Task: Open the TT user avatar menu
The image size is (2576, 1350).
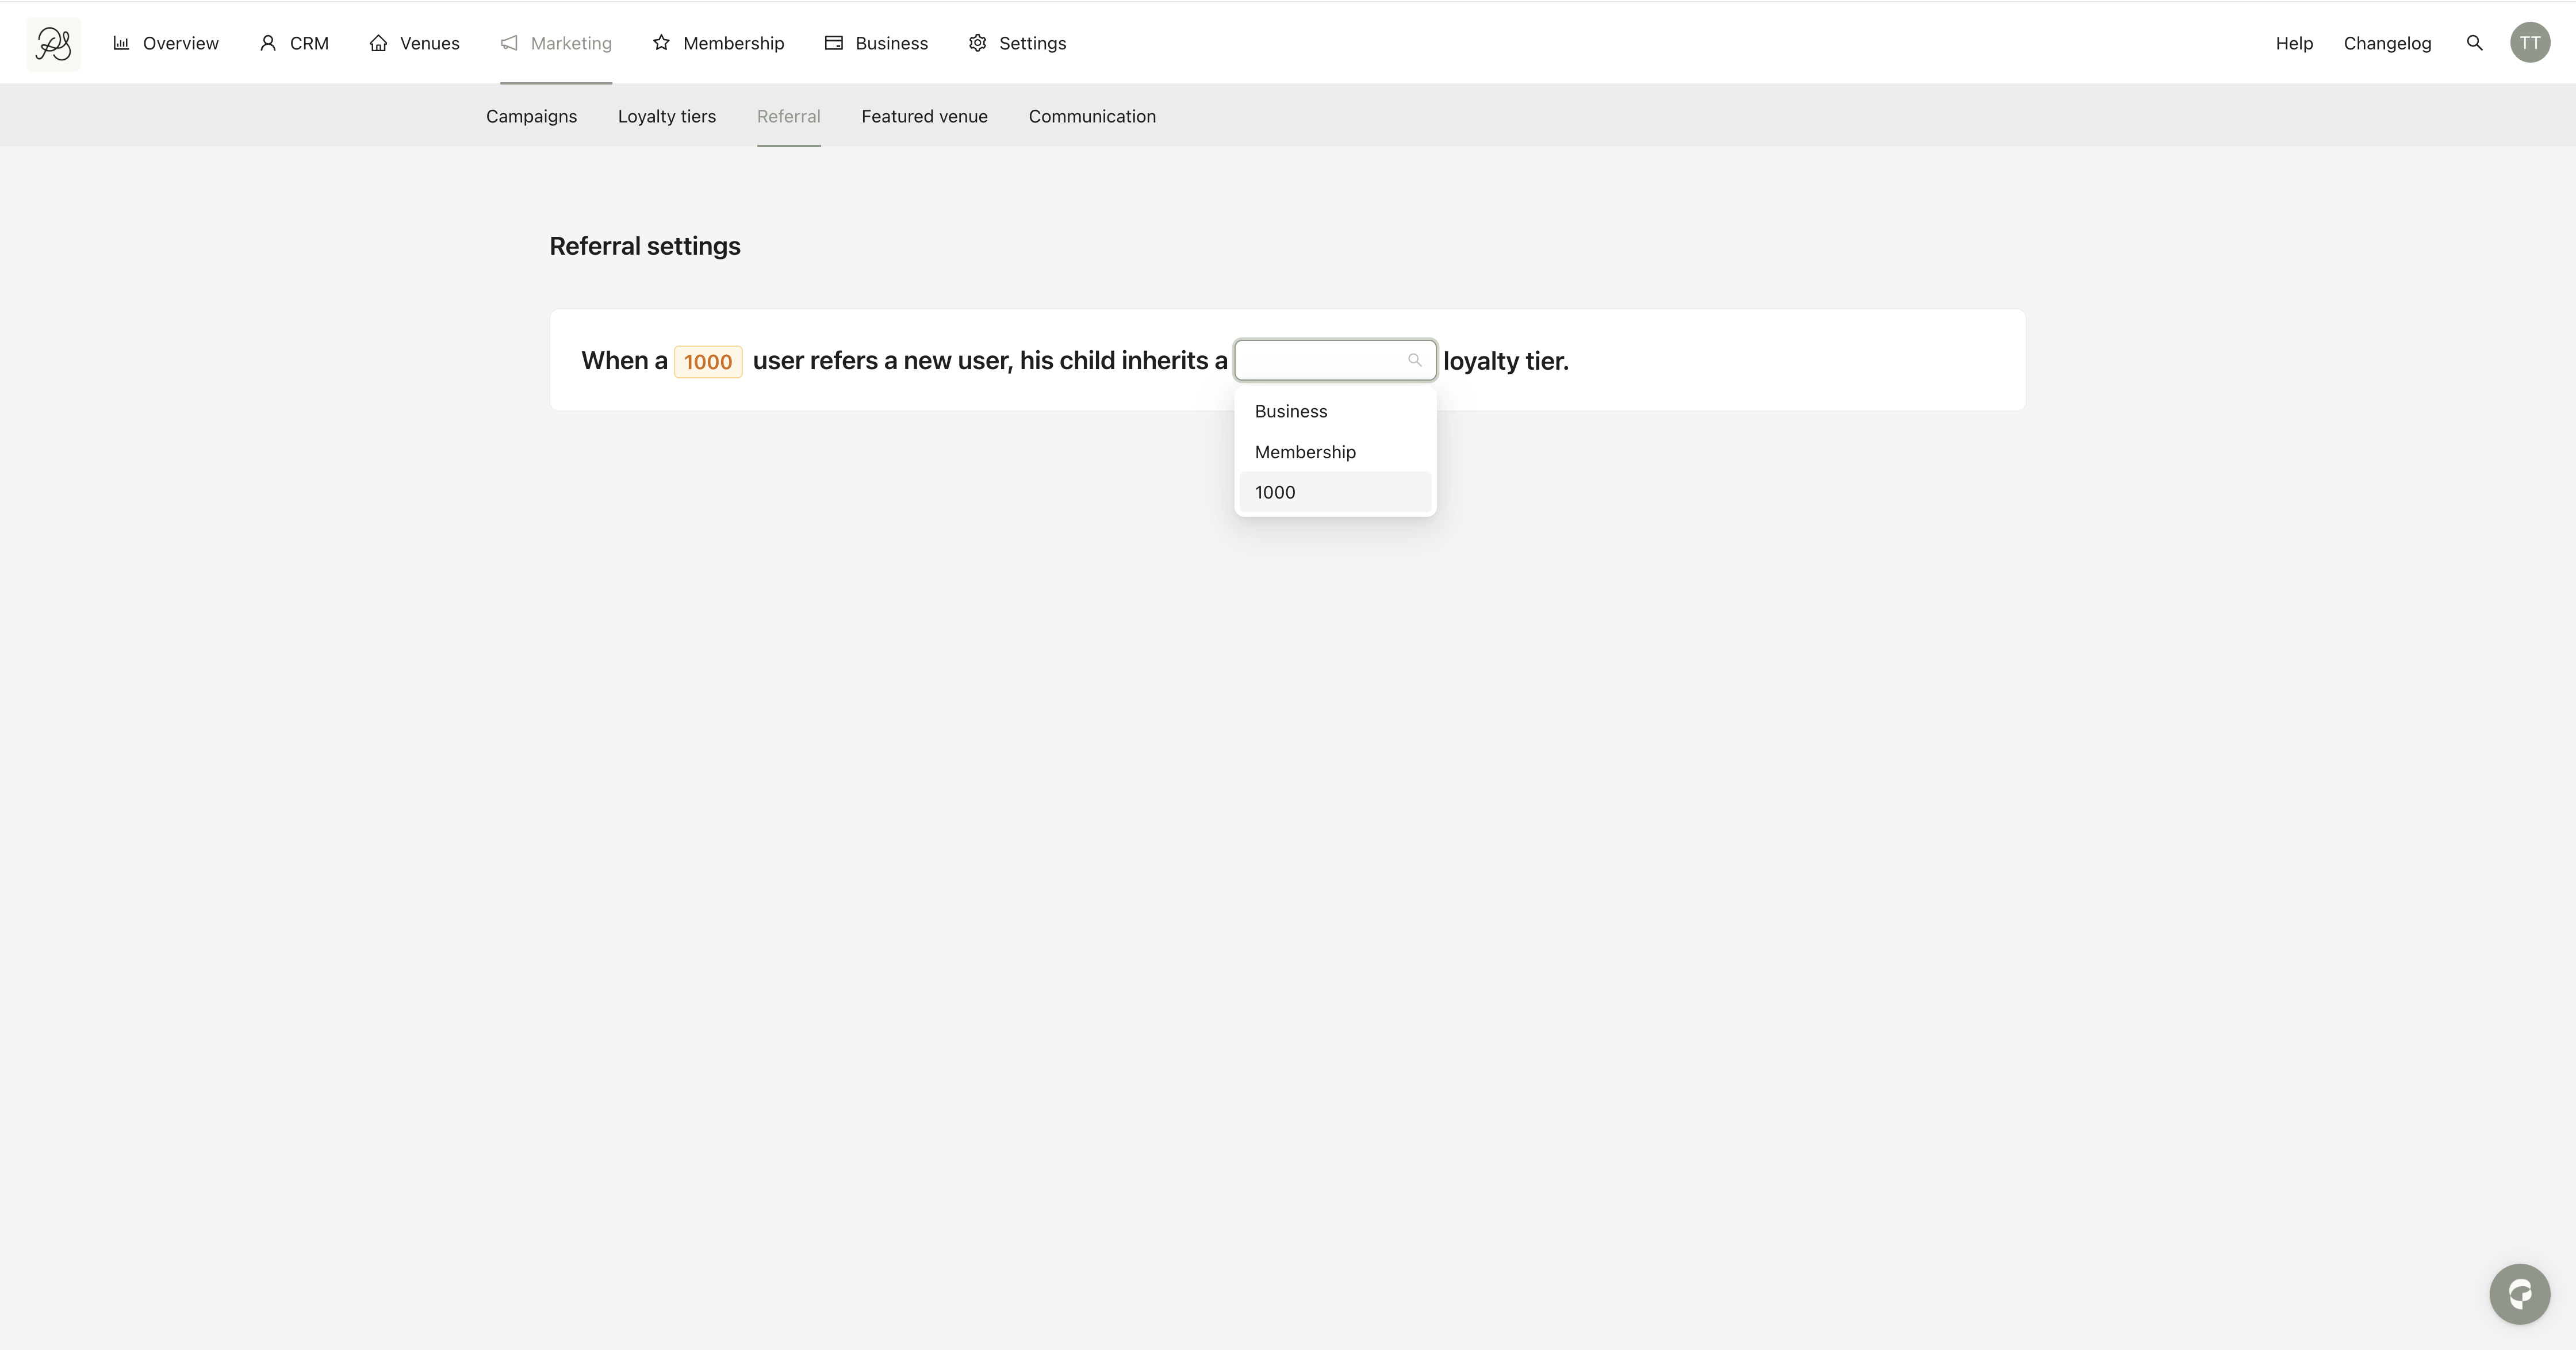Action: coord(2529,43)
